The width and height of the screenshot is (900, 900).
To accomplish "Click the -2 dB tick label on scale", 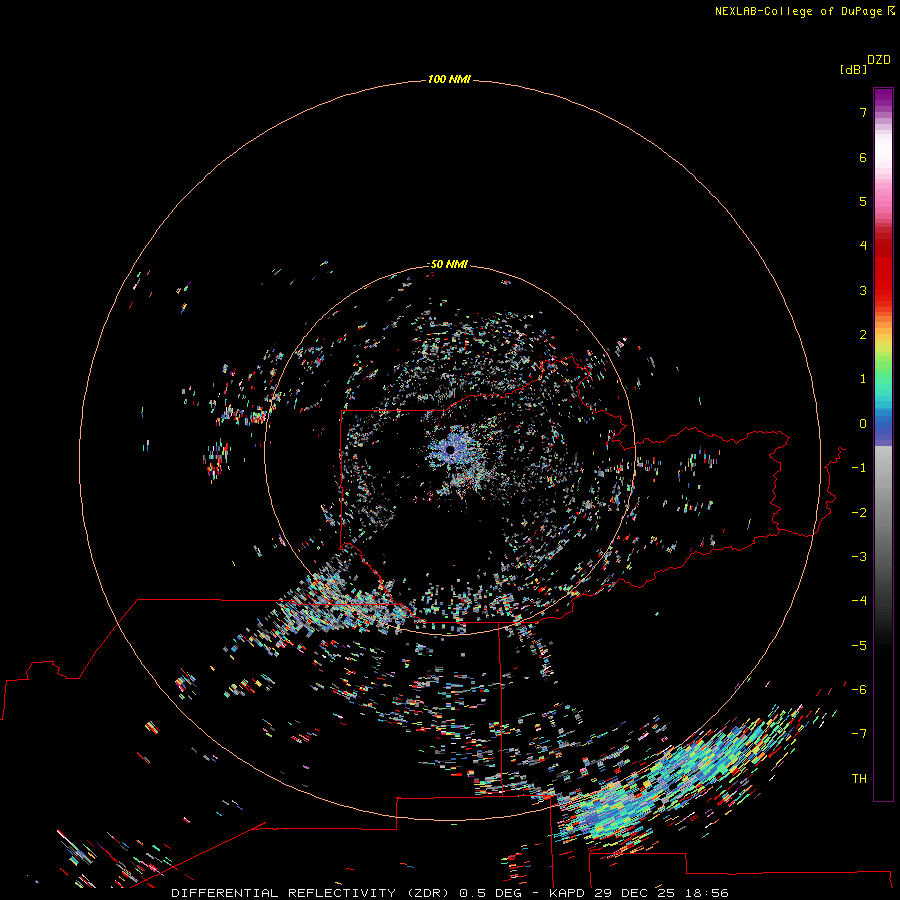I will click(x=859, y=513).
